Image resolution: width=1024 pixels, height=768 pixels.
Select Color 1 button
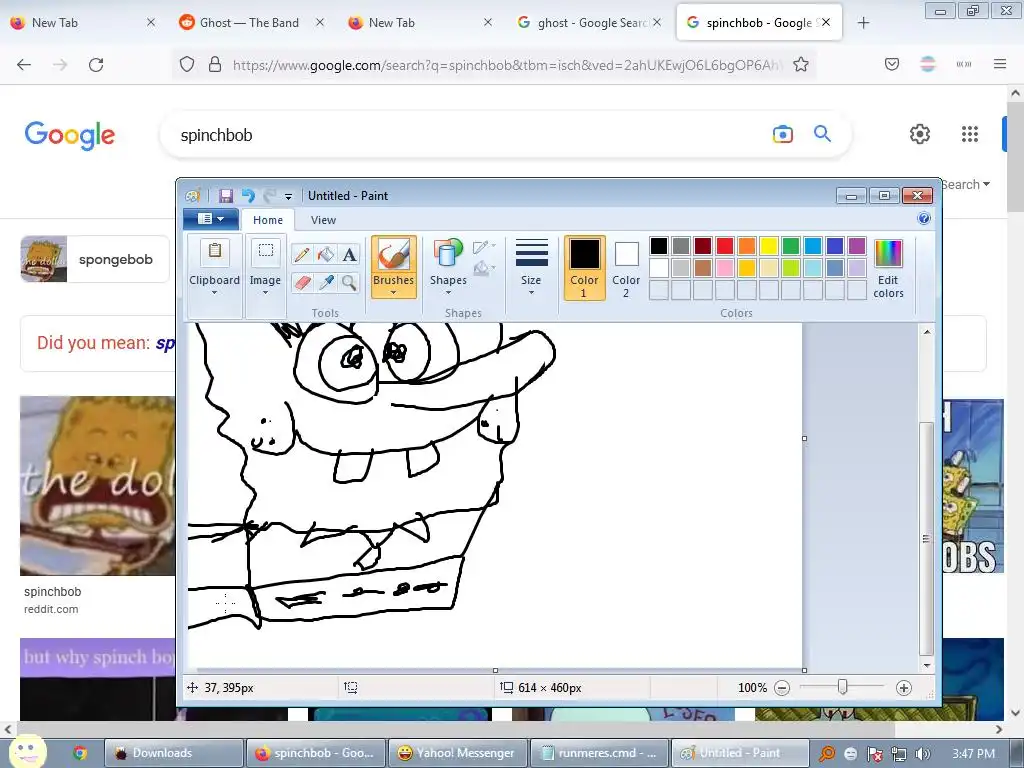pos(584,268)
